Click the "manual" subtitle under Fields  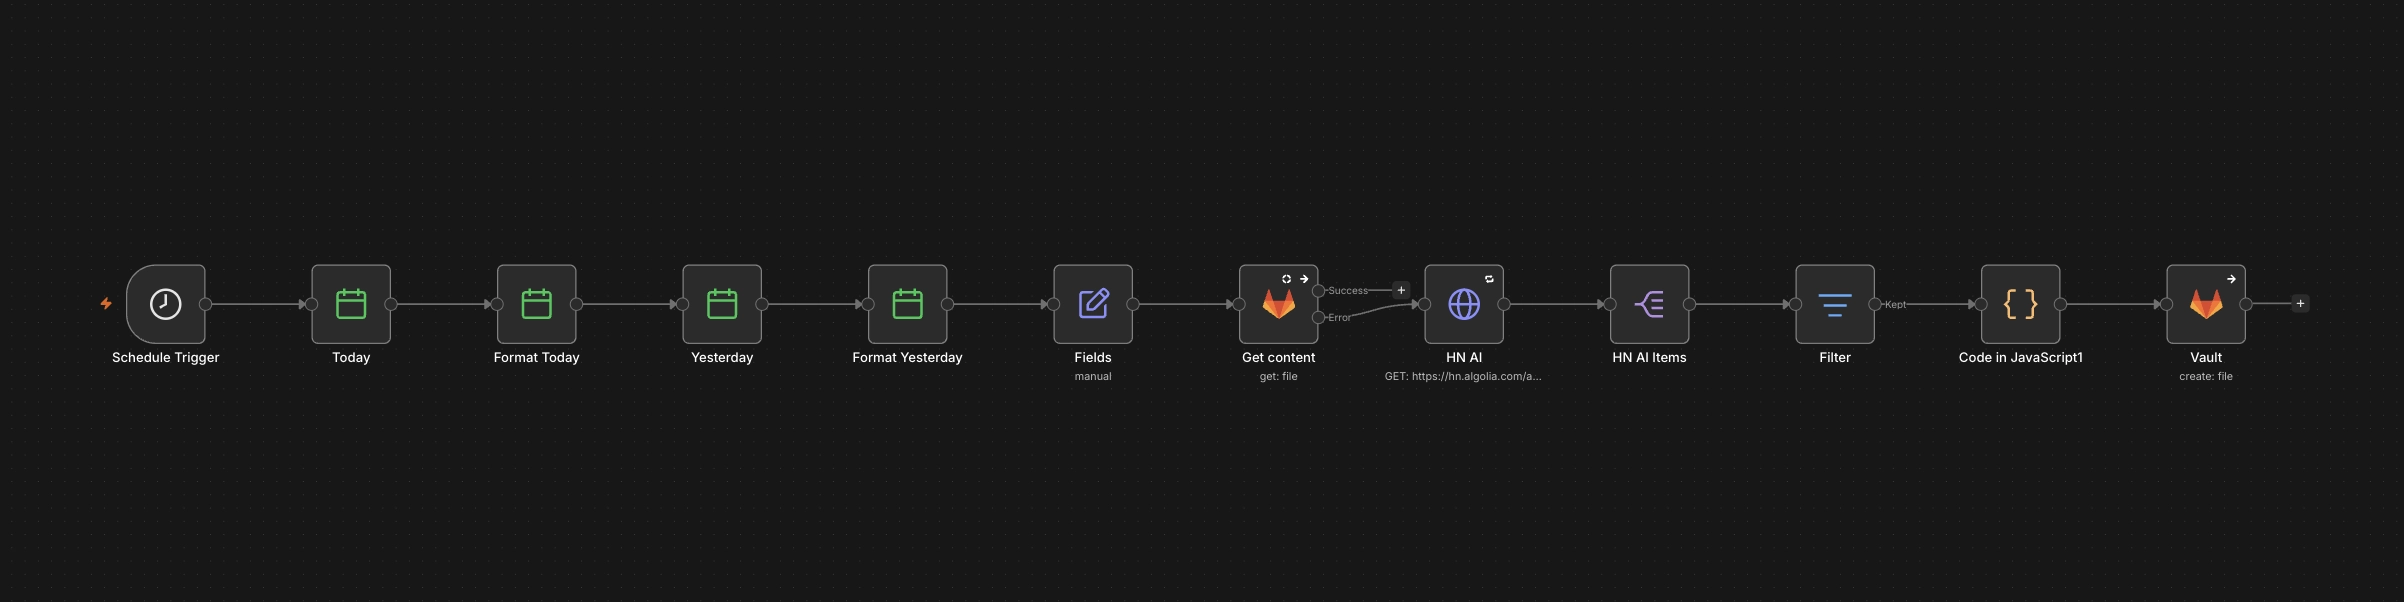[1093, 377]
